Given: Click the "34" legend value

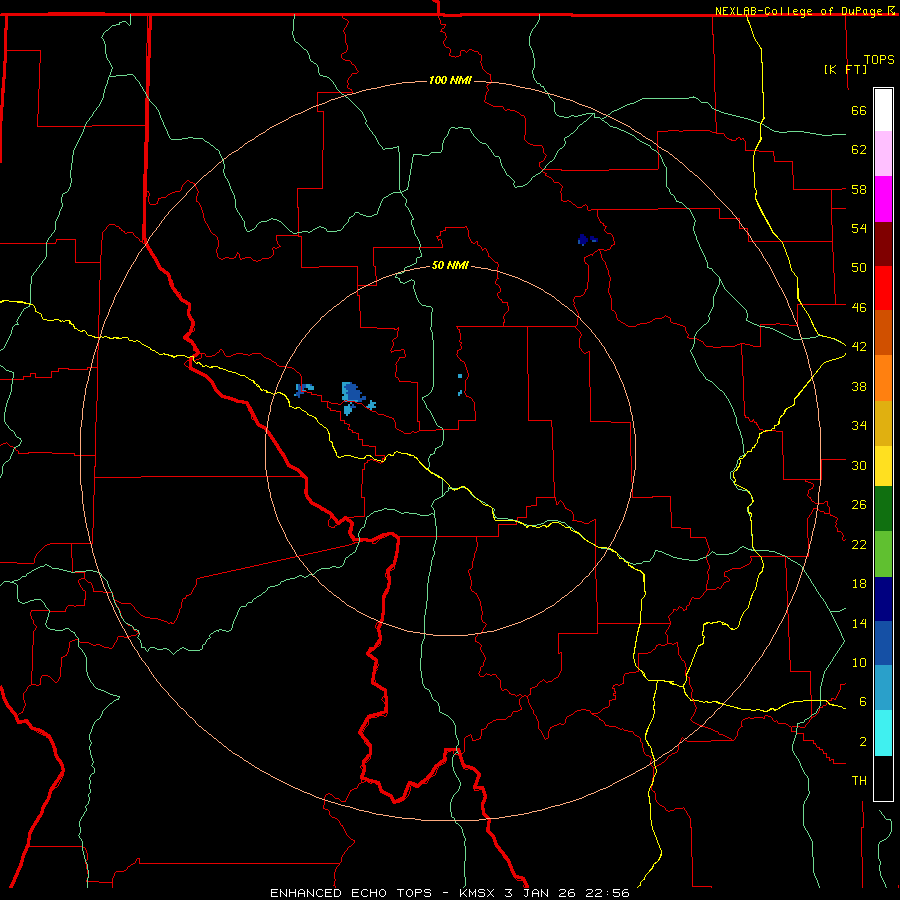Looking at the screenshot, I should click(x=859, y=425).
